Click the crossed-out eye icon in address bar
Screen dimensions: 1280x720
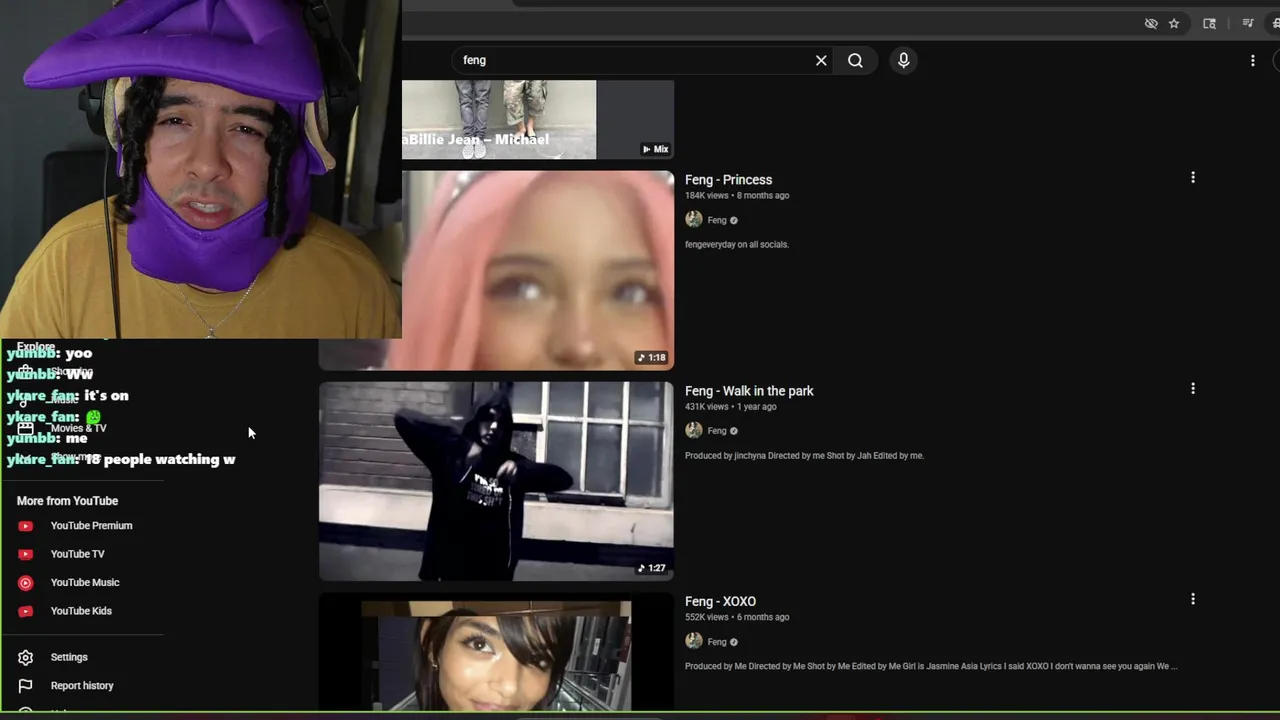point(1151,24)
